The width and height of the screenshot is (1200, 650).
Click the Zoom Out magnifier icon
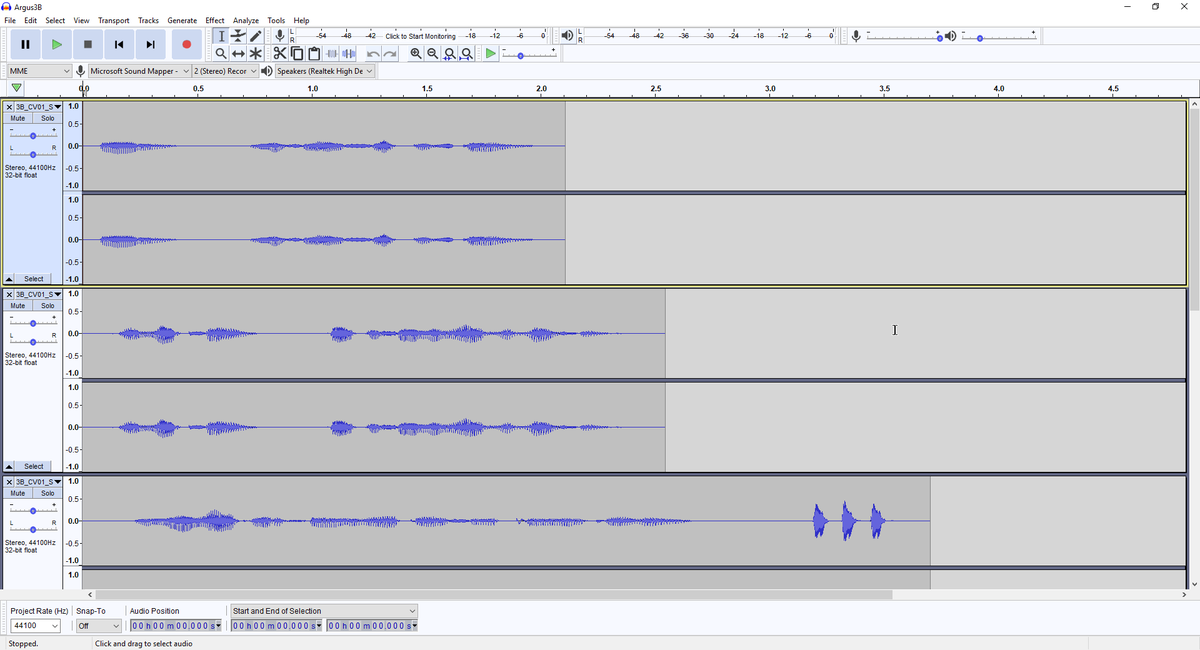pos(433,53)
